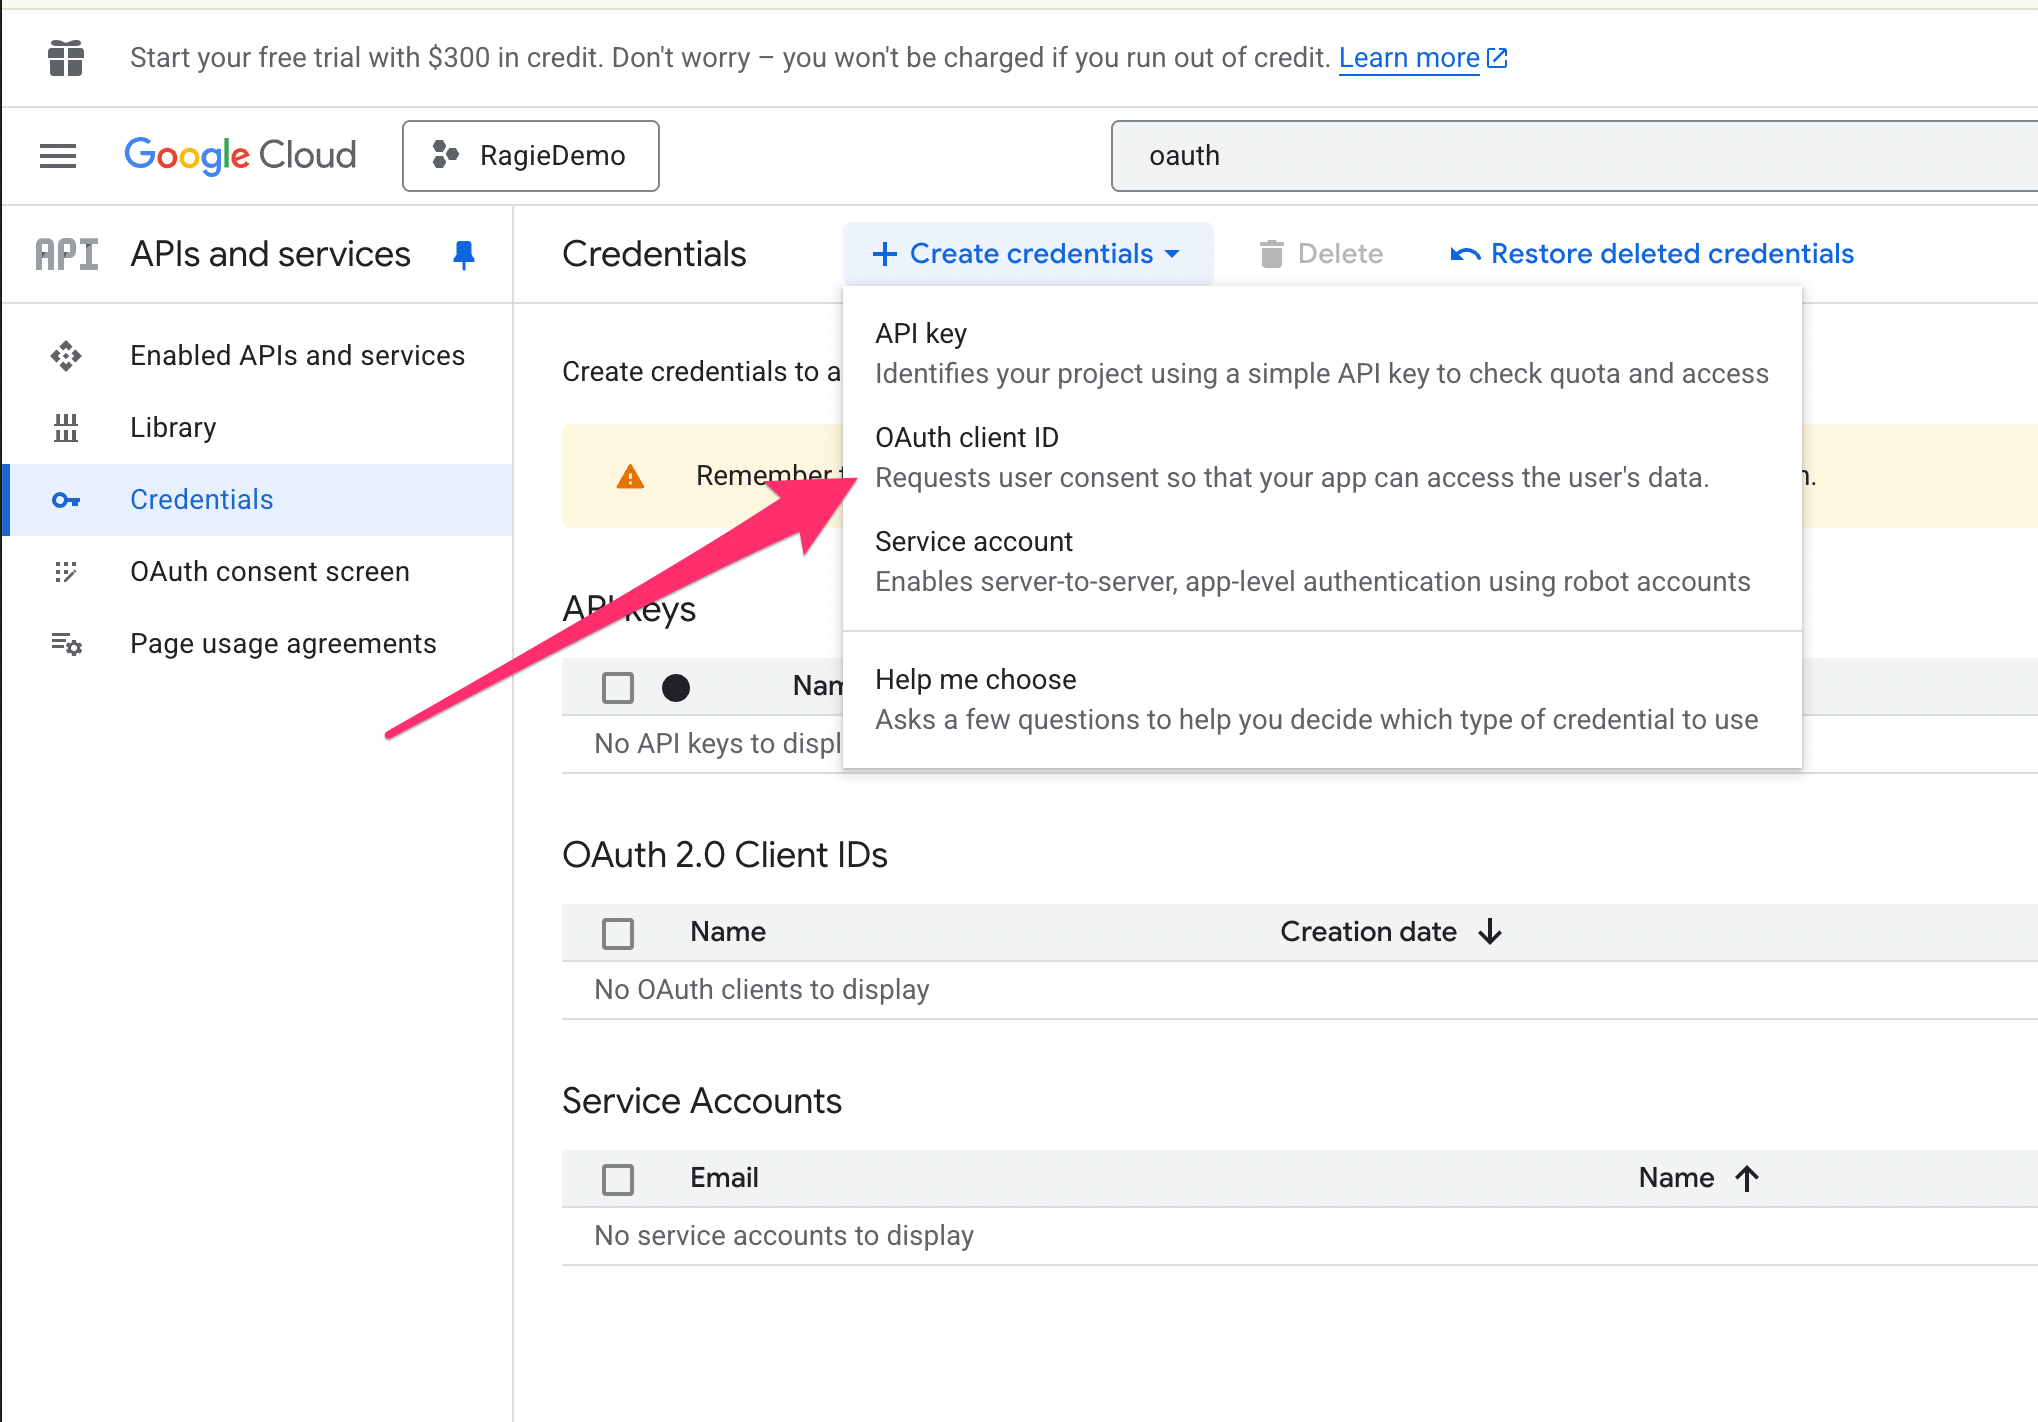This screenshot has width=2038, height=1422.
Task: Open Page usage agreements
Action: (x=258, y=644)
